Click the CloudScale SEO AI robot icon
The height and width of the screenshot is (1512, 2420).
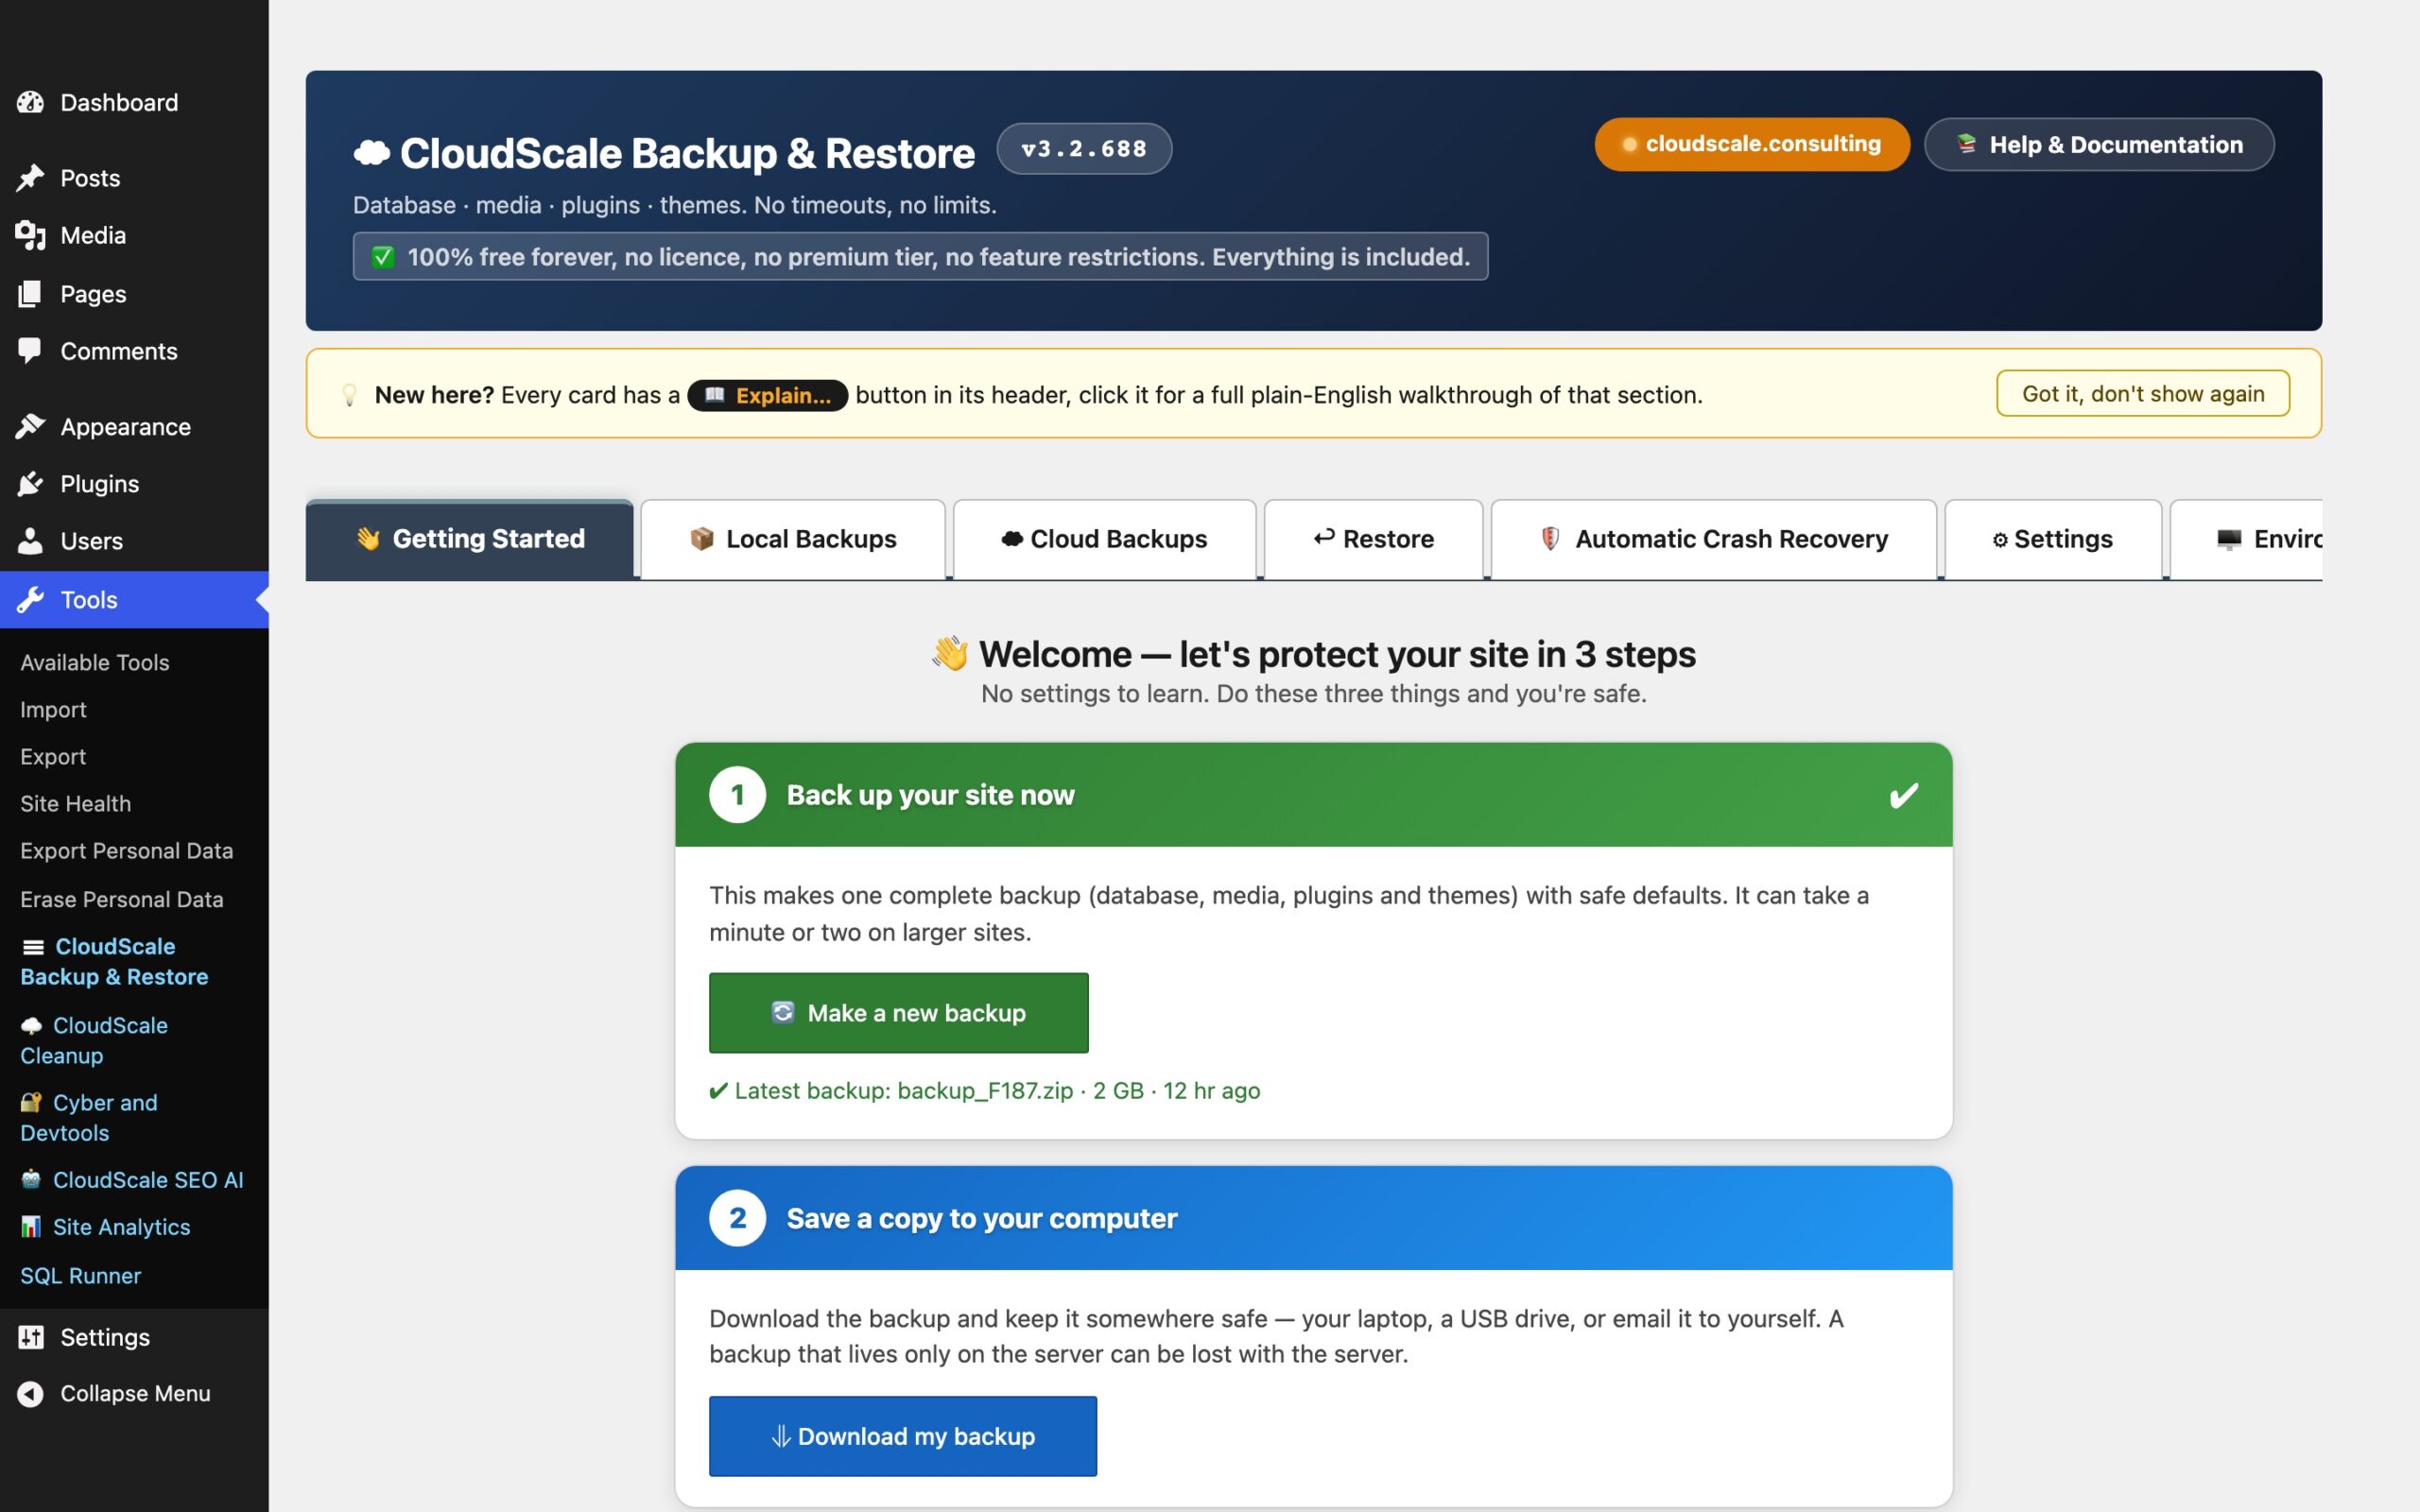pos(31,1180)
